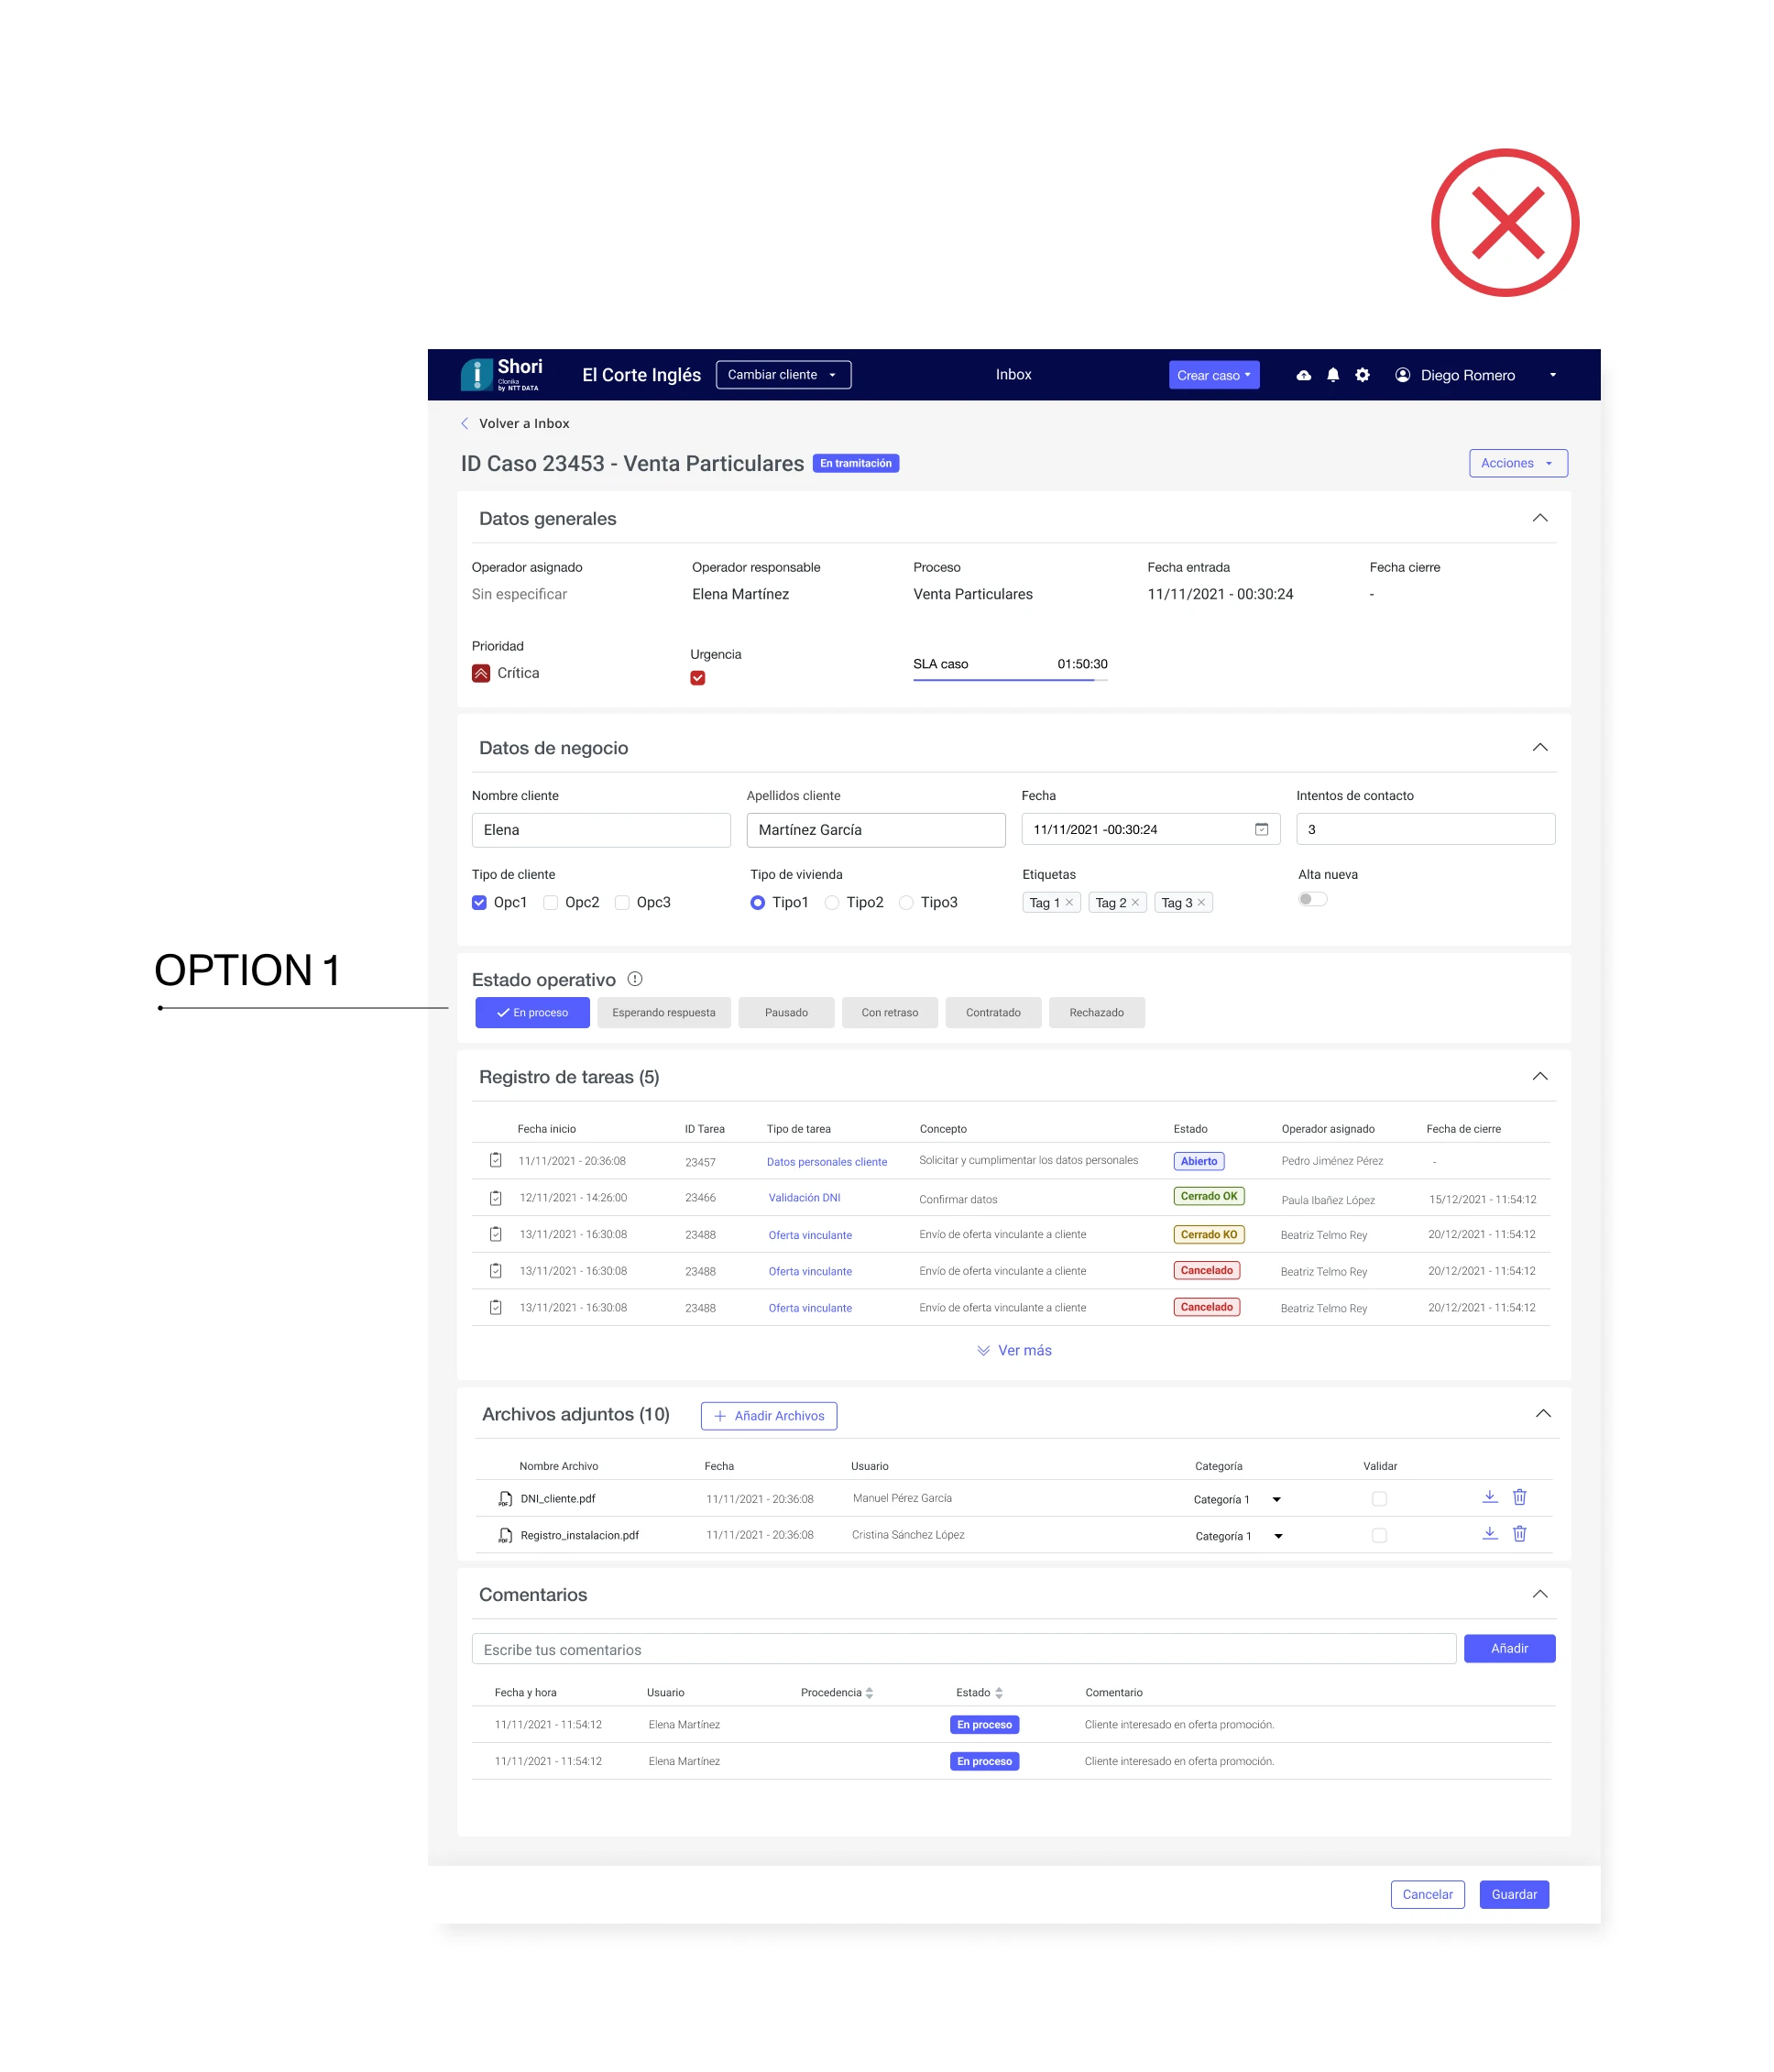Viewport: 1774px width, 2072px height.
Task: Open the Datos personales cliente task link
Action: pos(826,1161)
